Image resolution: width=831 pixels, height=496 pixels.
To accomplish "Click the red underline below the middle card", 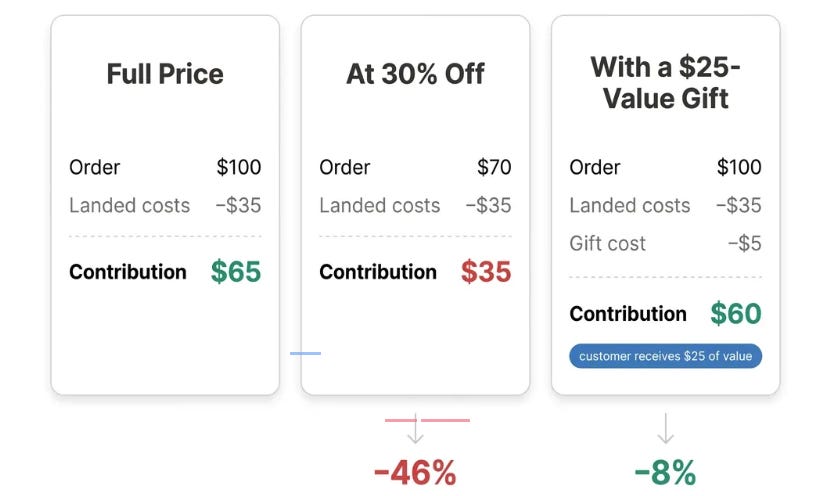I will [427, 420].
